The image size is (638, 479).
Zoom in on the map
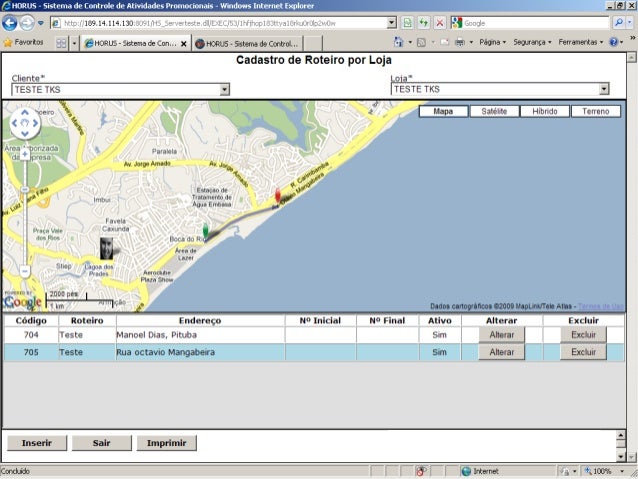pyautogui.click(x=25, y=155)
